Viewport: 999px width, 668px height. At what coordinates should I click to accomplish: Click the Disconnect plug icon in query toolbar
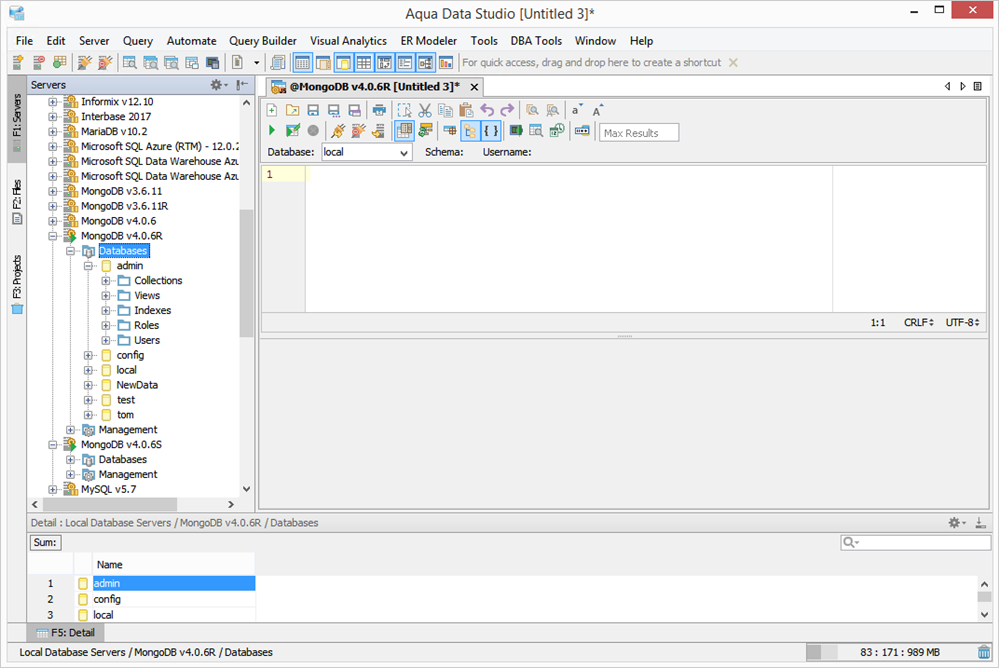click(x=358, y=131)
